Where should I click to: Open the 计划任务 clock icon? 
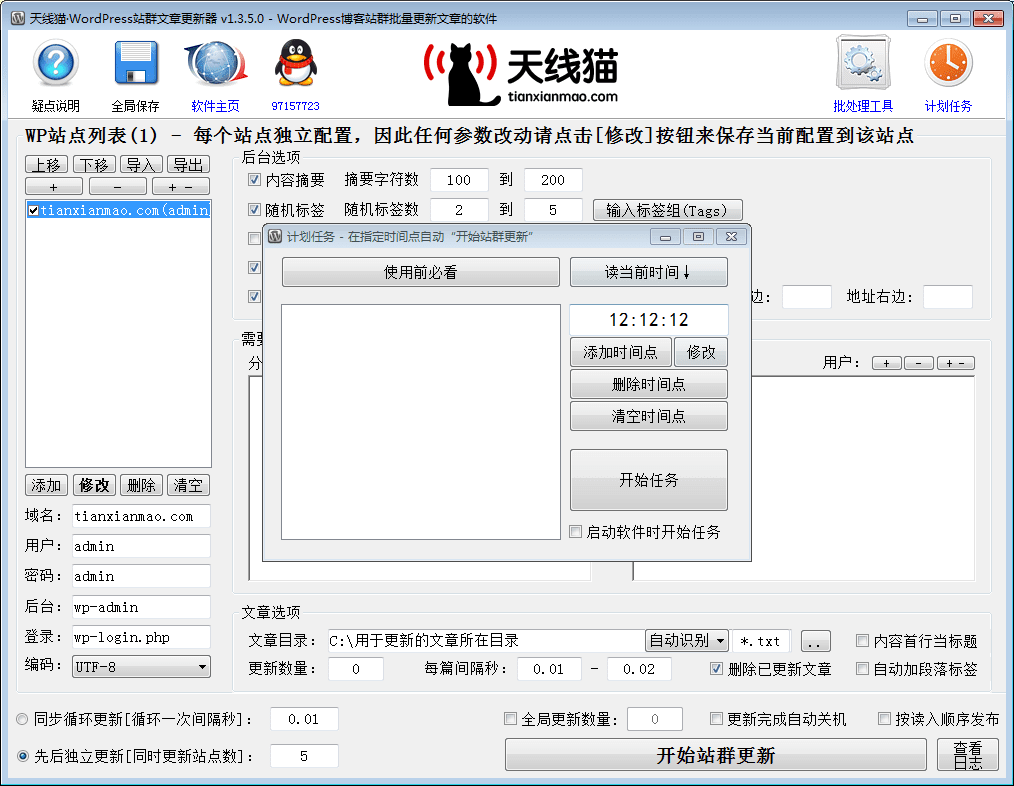(x=948, y=63)
